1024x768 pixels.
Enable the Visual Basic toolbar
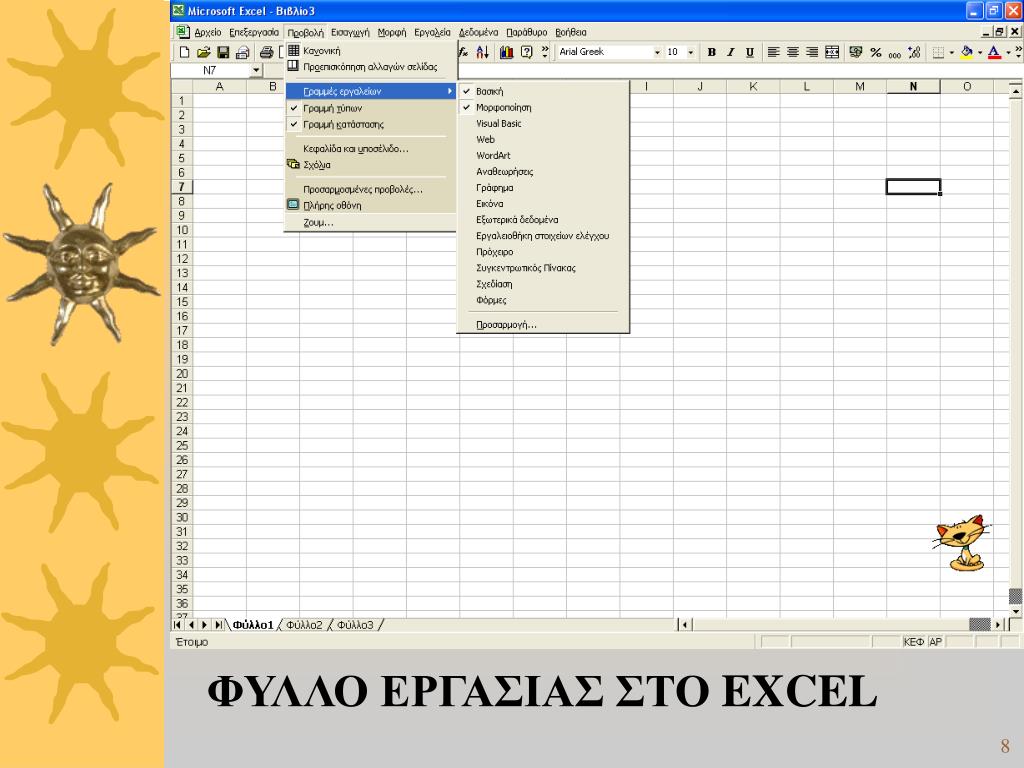point(543,123)
